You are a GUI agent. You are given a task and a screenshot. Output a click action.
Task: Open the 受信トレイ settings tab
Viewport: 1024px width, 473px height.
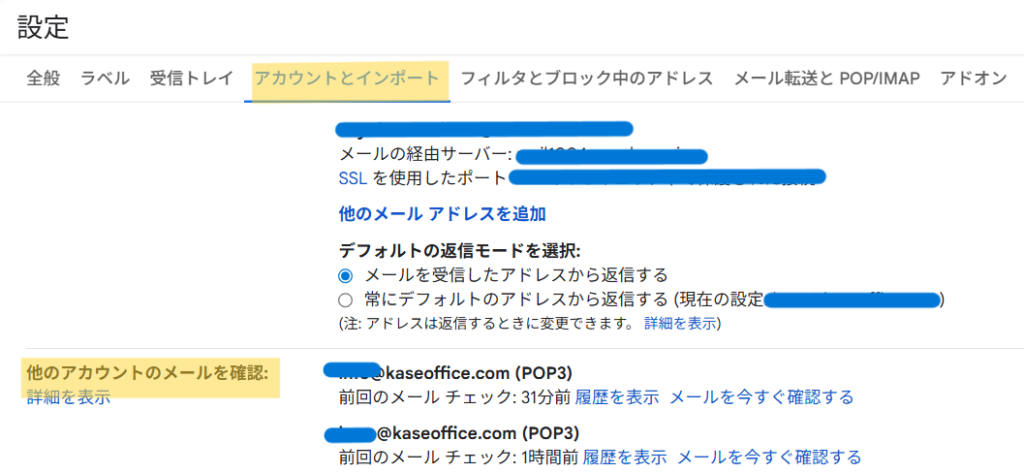(191, 78)
